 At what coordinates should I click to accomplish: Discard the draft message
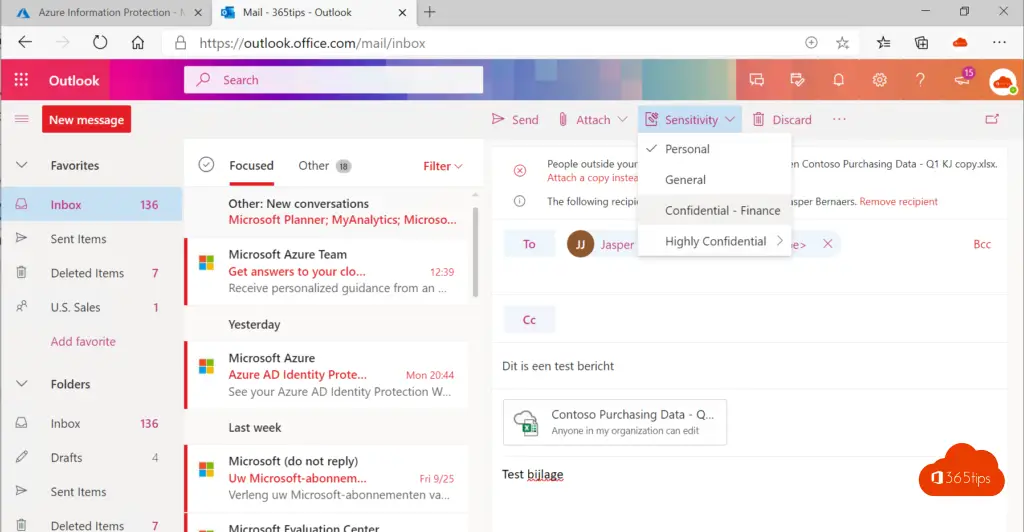782,119
